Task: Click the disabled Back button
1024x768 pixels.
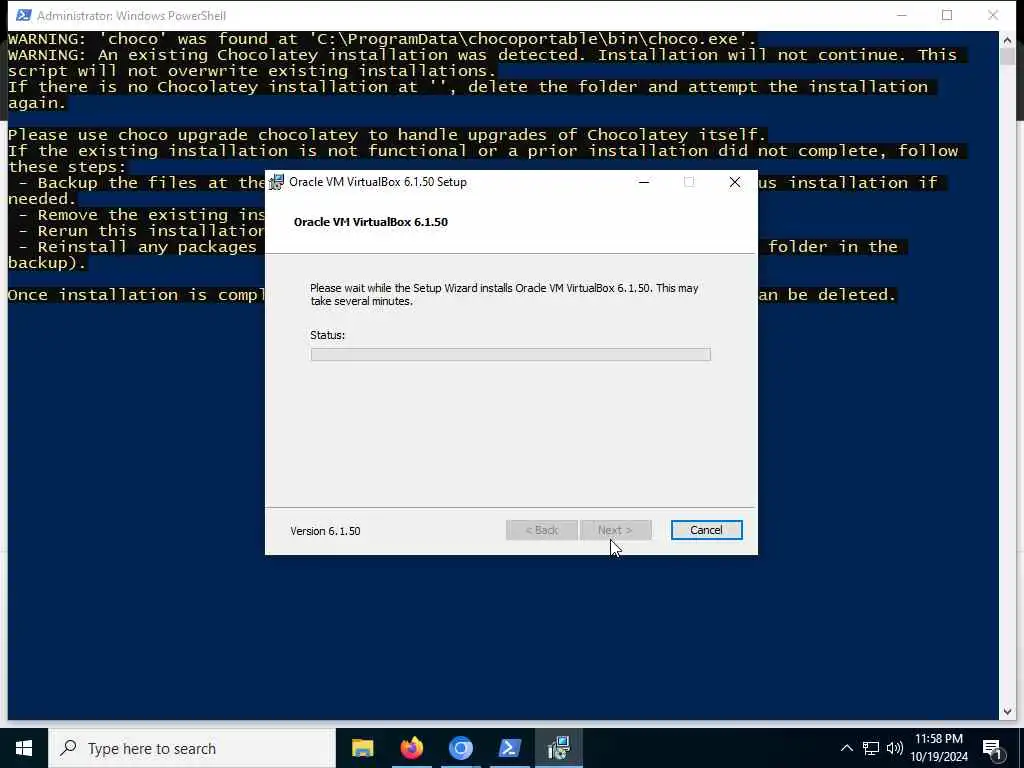Action: pyautogui.click(x=541, y=530)
